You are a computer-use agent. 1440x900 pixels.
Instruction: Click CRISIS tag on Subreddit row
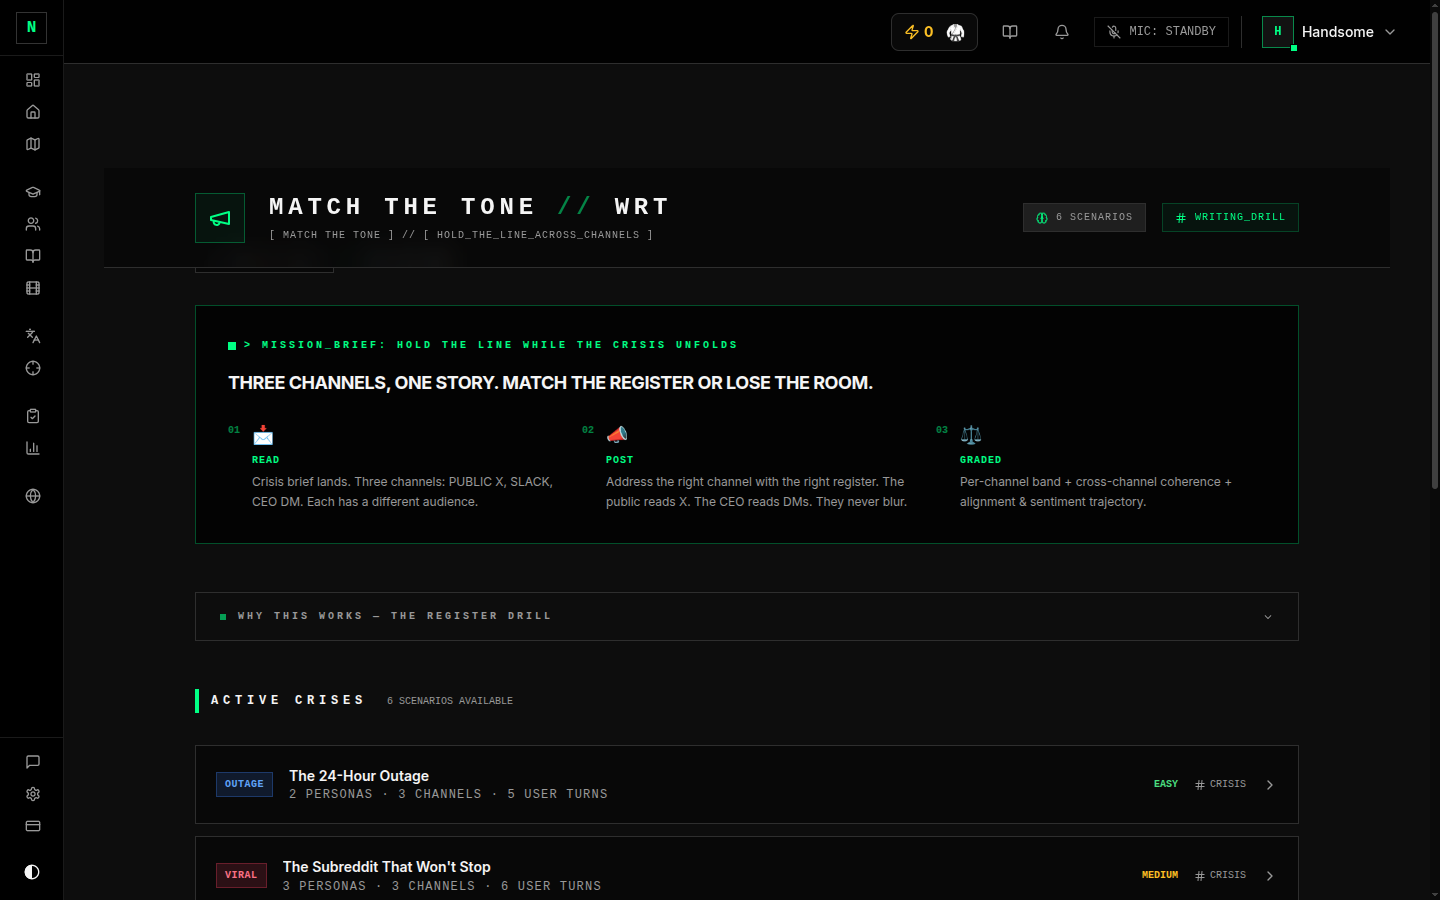[x=1221, y=875]
